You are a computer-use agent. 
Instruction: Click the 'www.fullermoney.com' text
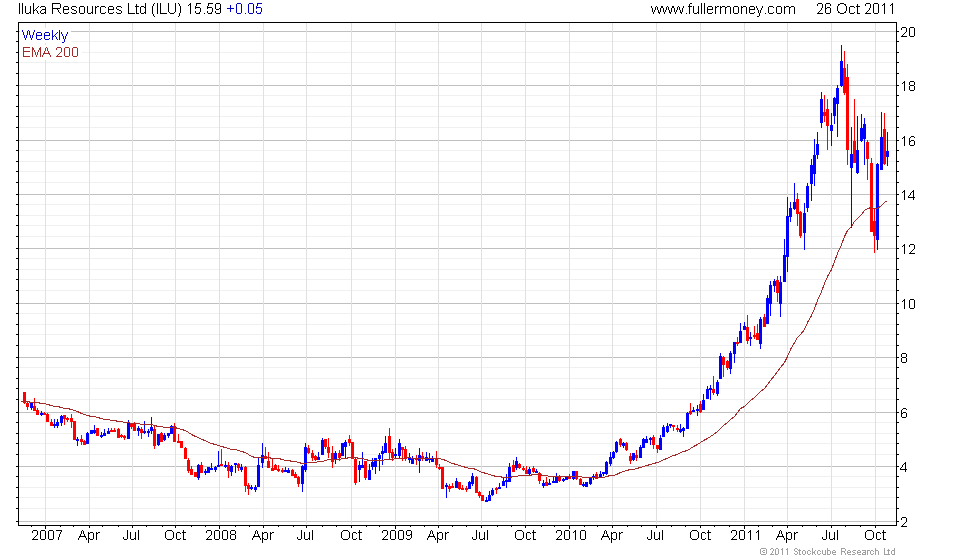pyautogui.click(x=723, y=9)
